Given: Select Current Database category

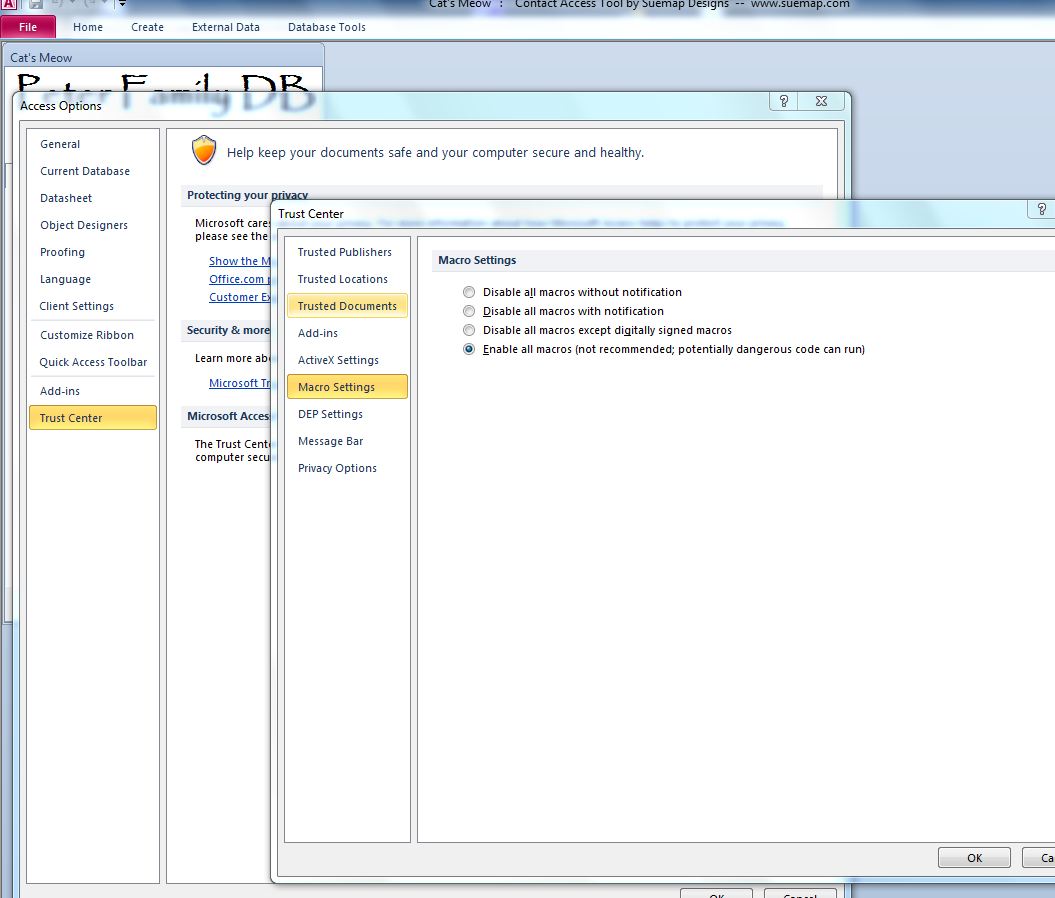Looking at the screenshot, I should (x=93, y=171).
